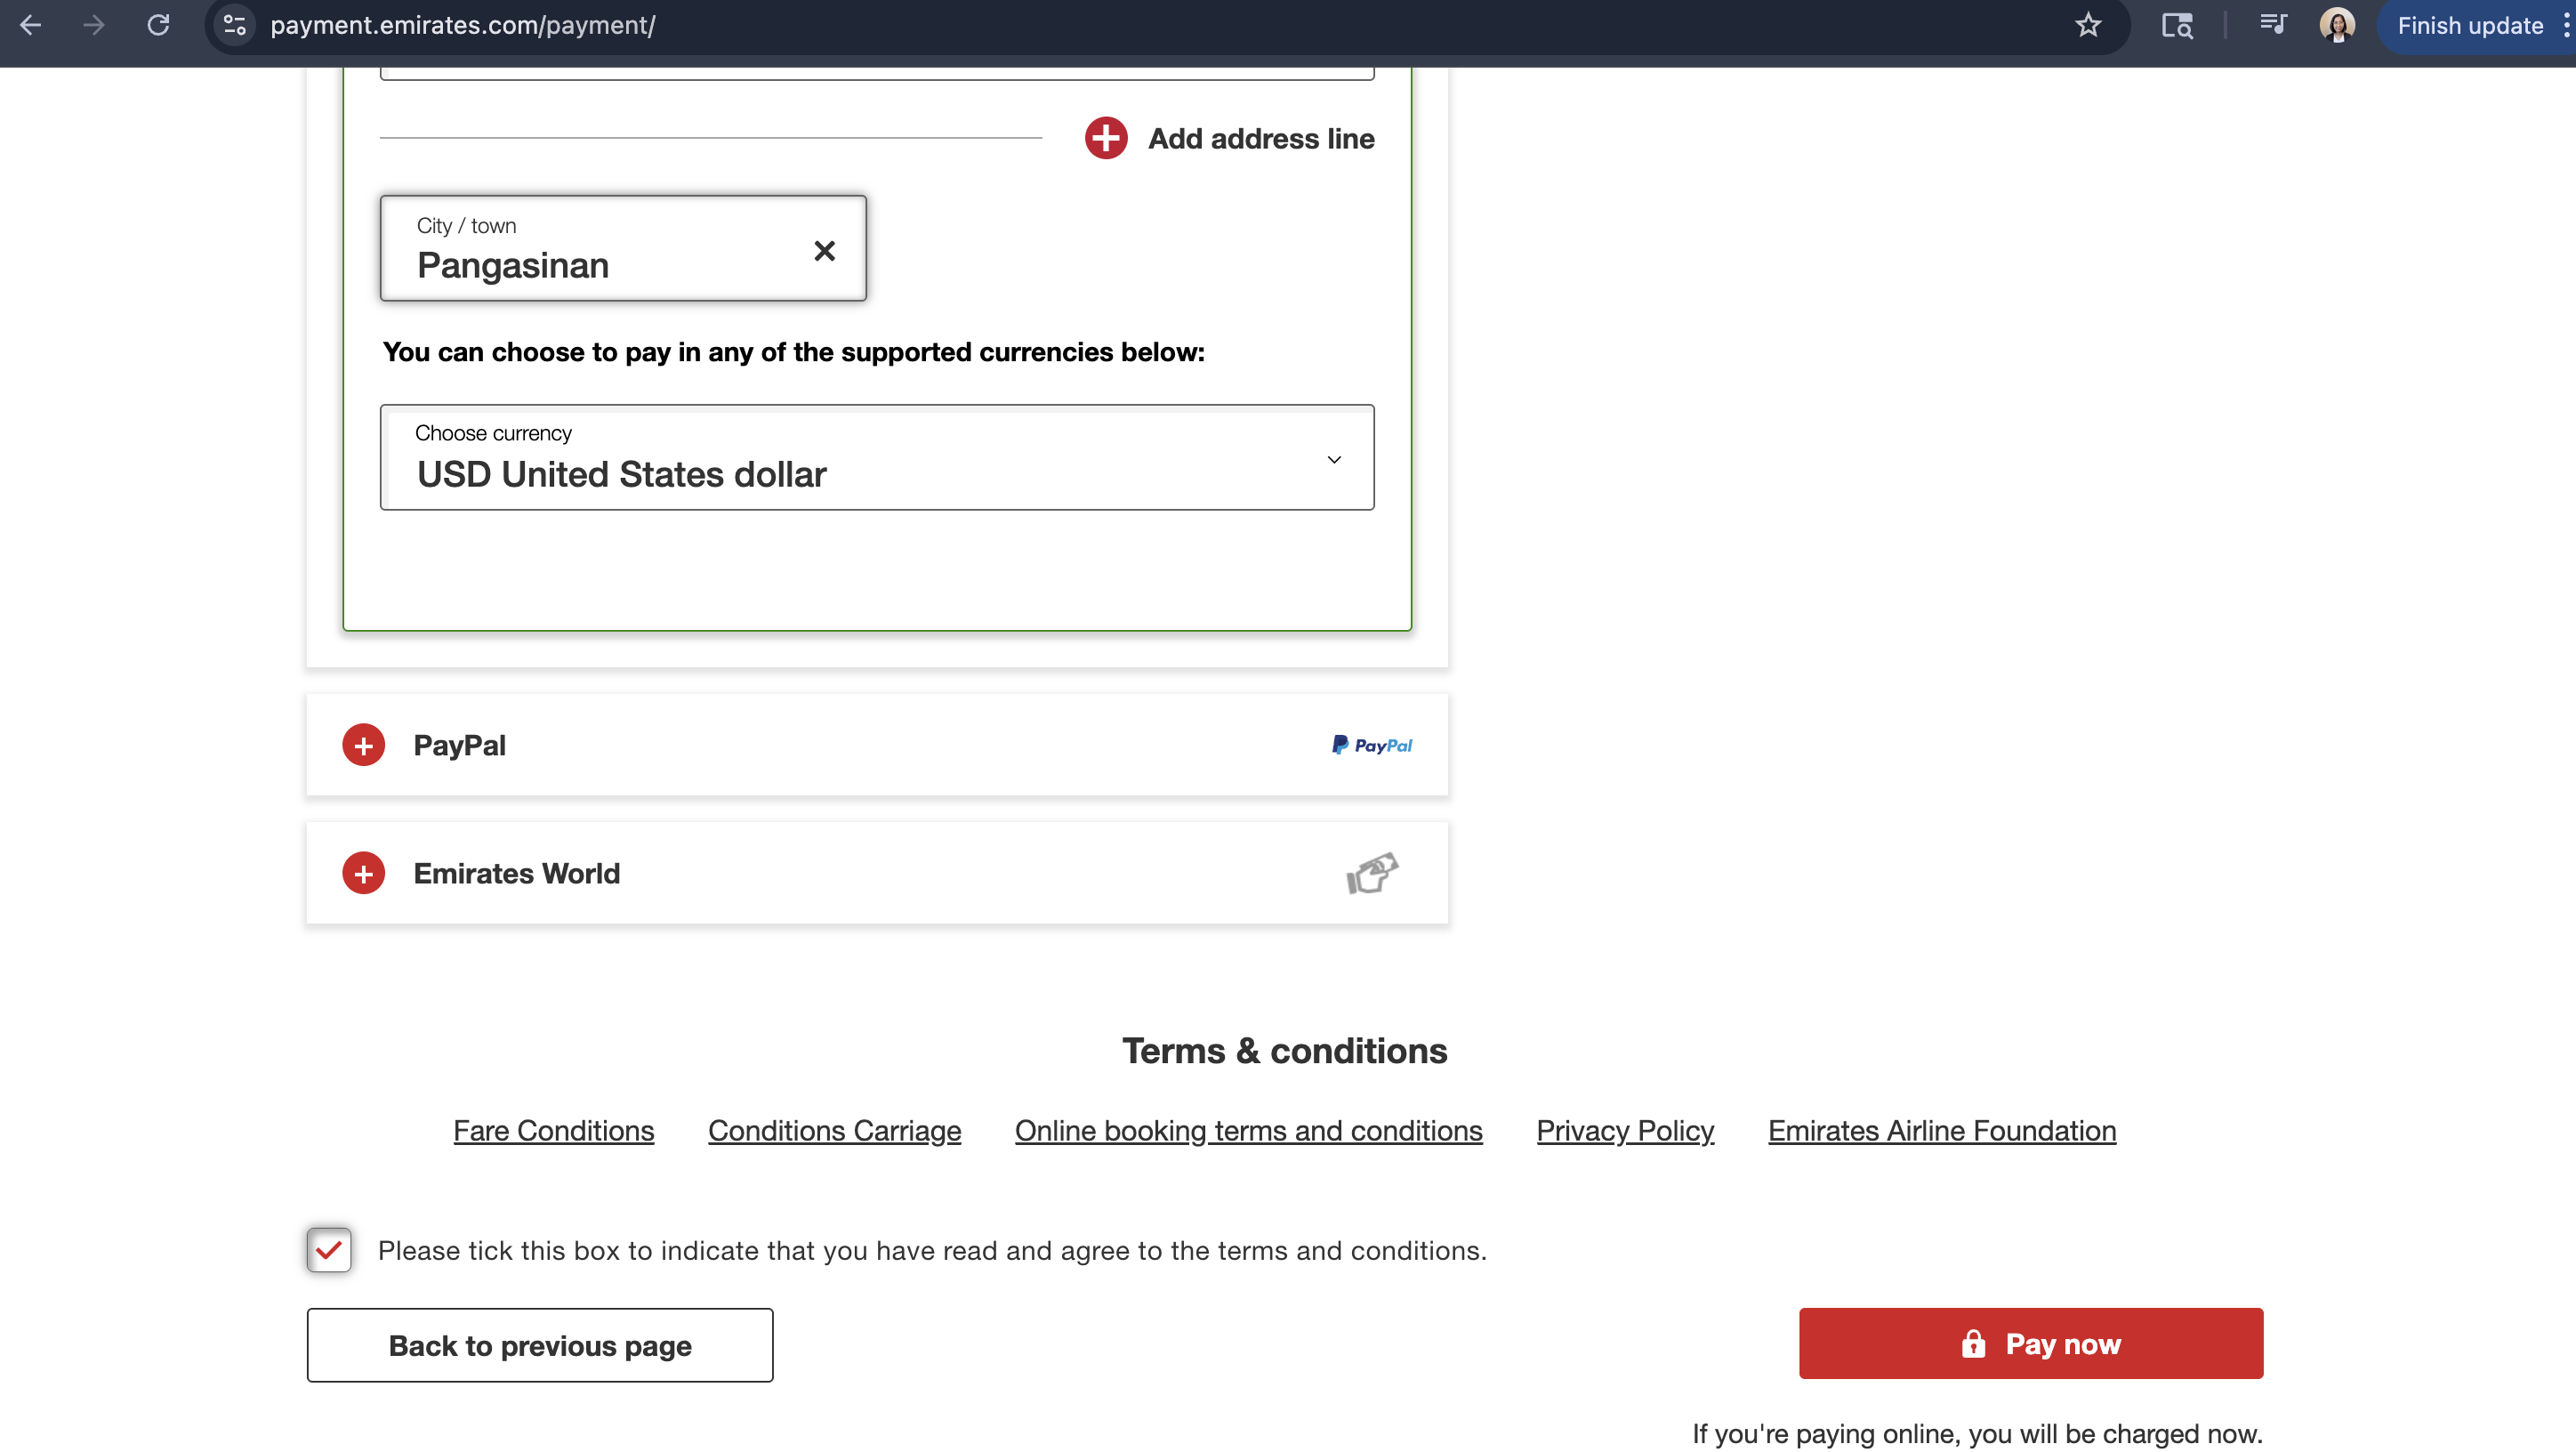This screenshot has height=1452, width=2576.
Task: Open the Privacy Policy link
Action: pos(1625,1130)
